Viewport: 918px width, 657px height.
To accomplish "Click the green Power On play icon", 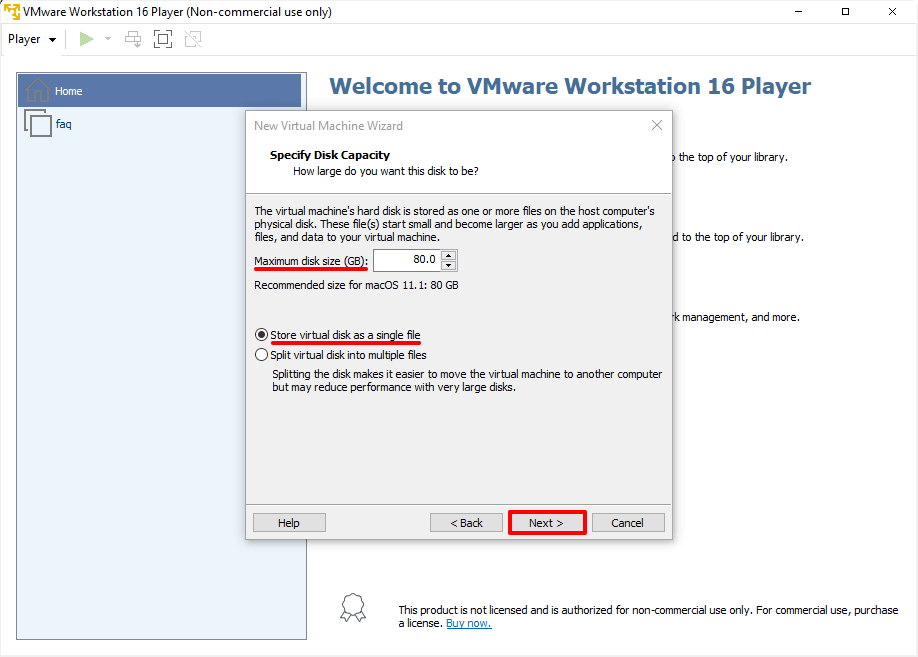I will pyautogui.click(x=87, y=39).
